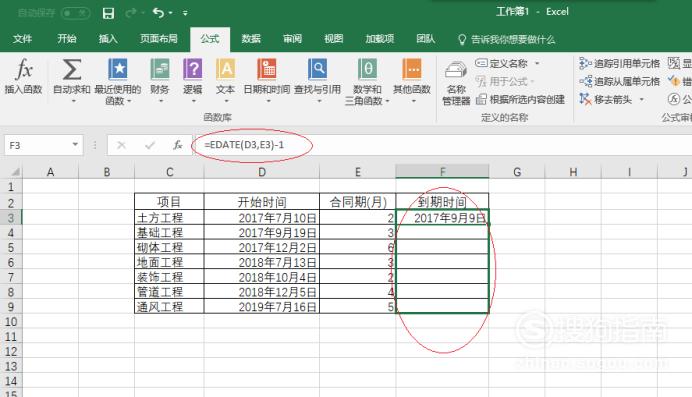This screenshot has width=692, height=397.
Task: Open Recently Used functions star icon
Action: point(118,70)
